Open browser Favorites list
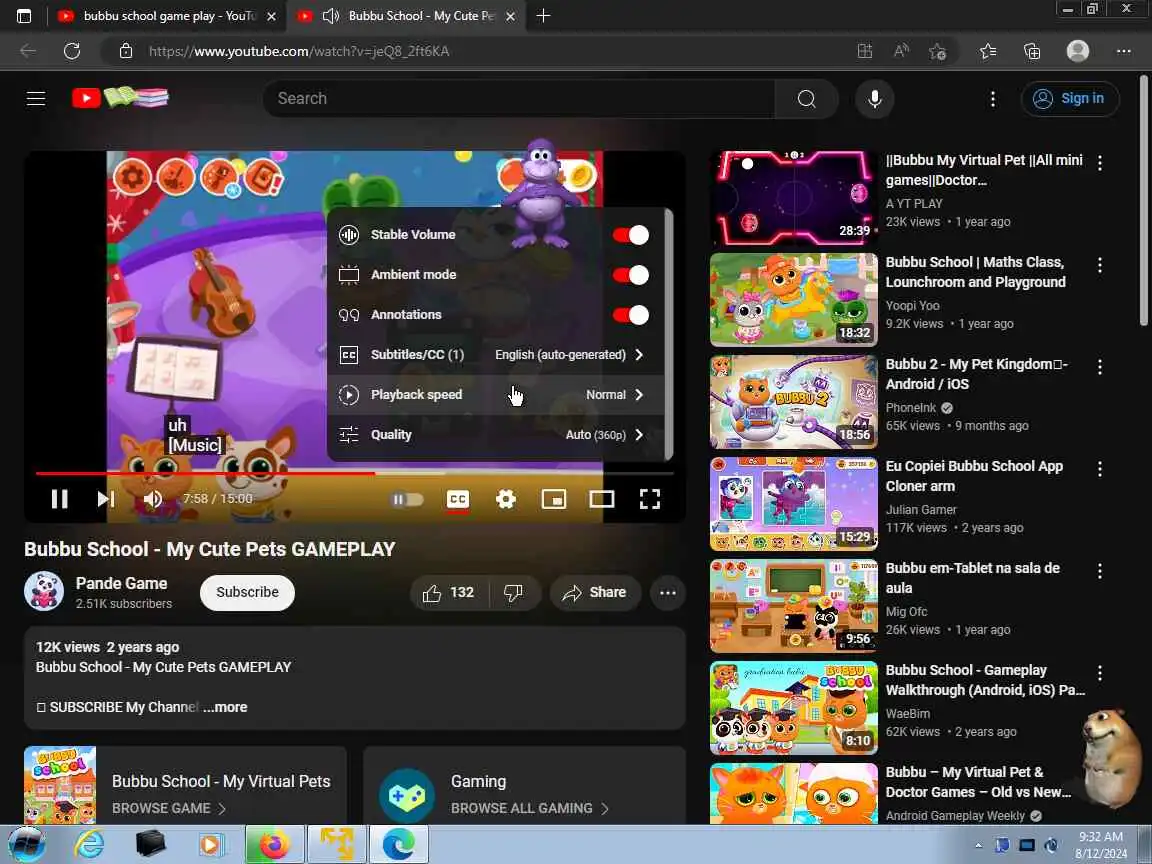 point(987,51)
